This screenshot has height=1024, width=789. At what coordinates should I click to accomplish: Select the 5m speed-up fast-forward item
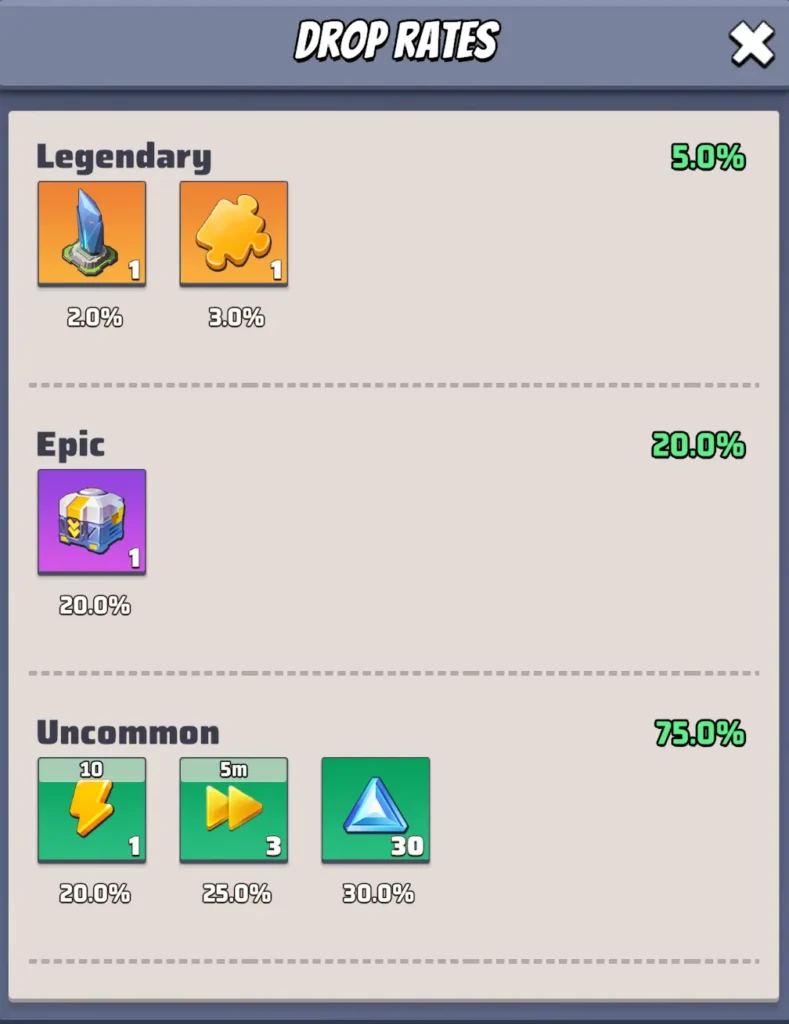[x=234, y=810]
